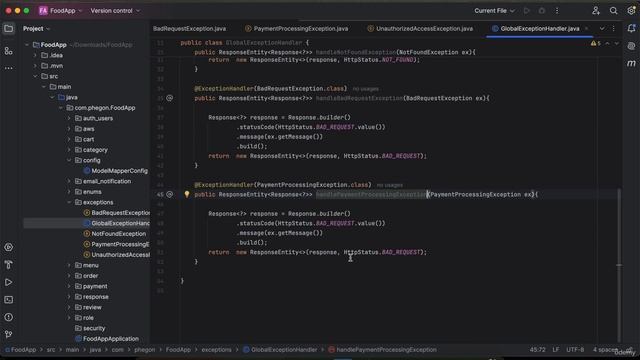Click the exceptions breadcrumb in the navigation bar
The width and height of the screenshot is (640, 360).
click(x=216, y=350)
